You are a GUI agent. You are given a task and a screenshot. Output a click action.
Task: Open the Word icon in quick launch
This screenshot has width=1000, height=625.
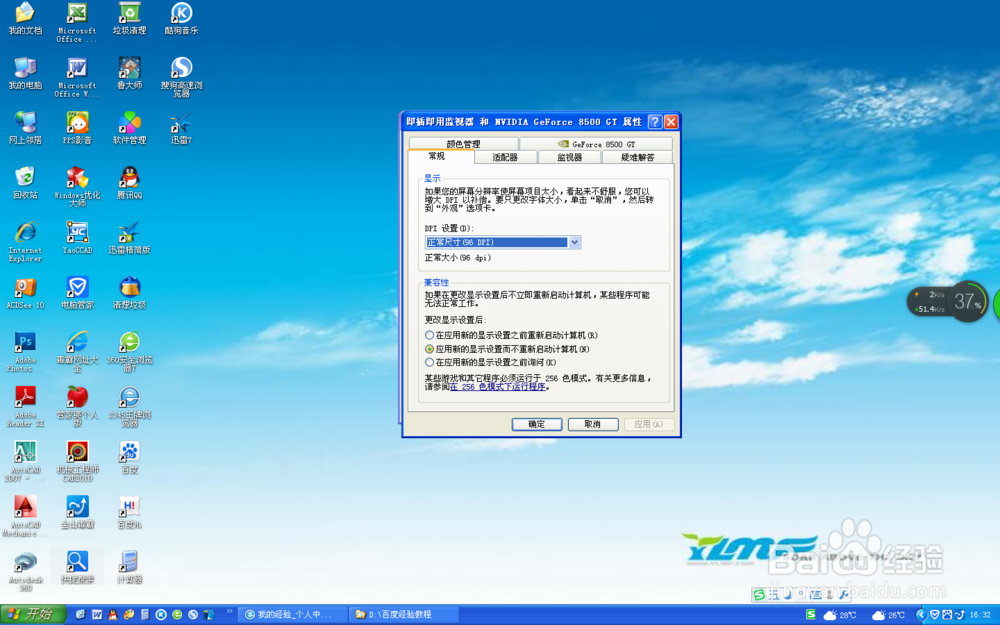[x=97, y=615]
